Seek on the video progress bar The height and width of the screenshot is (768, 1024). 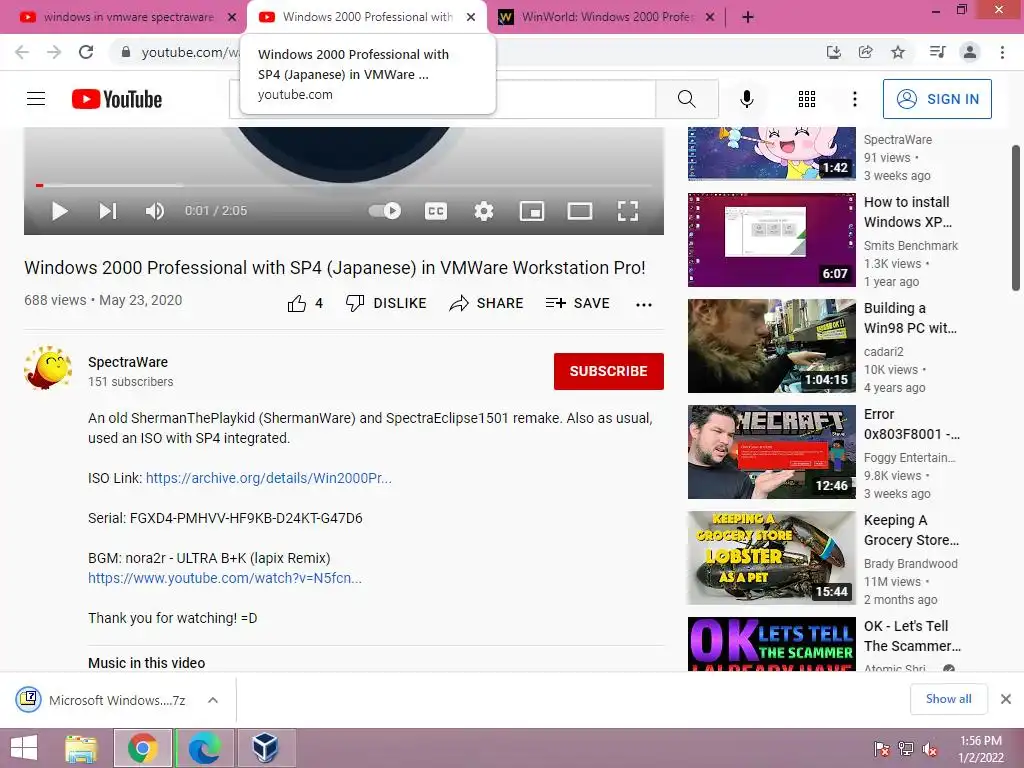[x=344, y=185]
